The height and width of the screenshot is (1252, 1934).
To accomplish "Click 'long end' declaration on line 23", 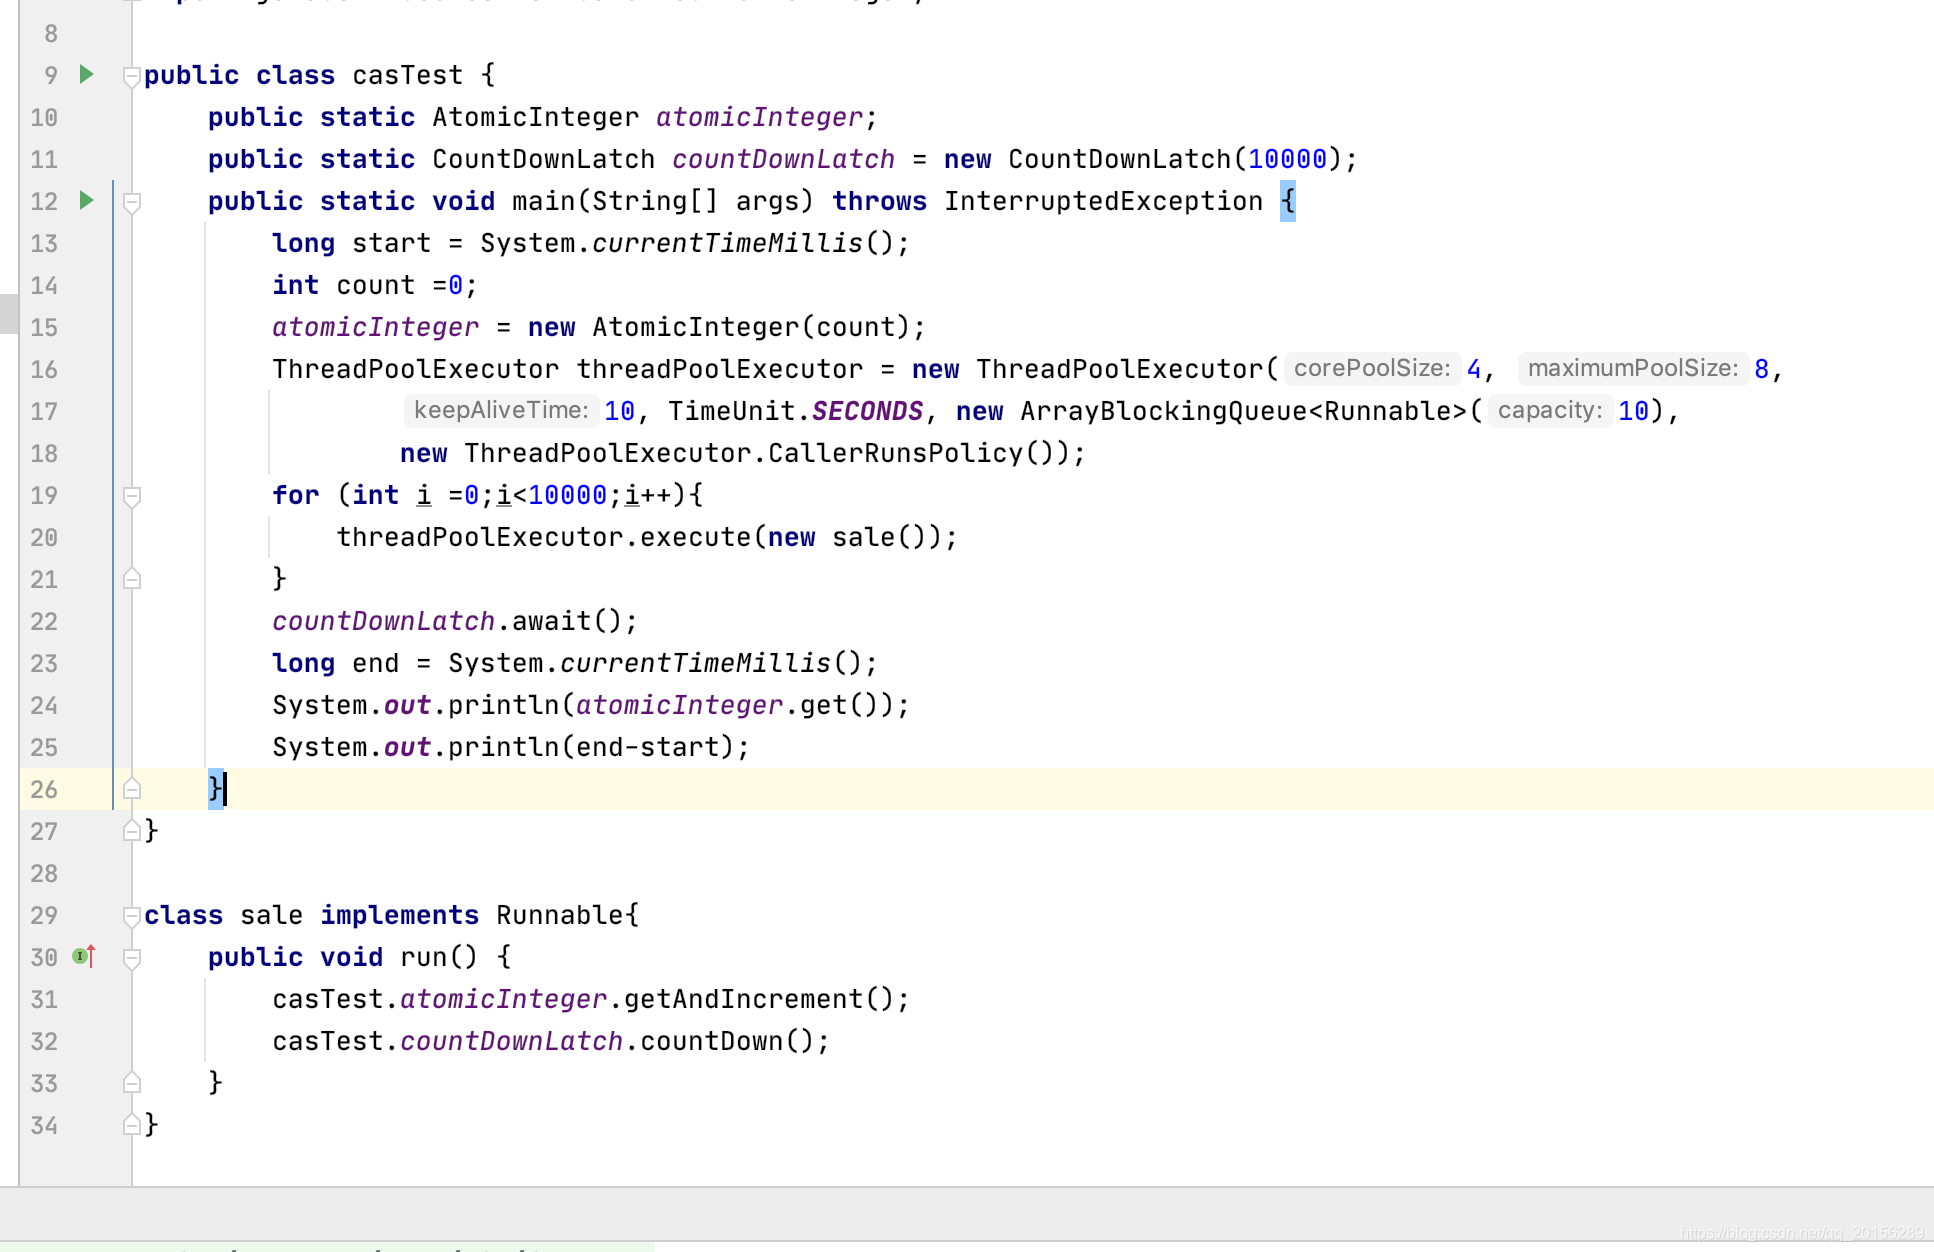I will [335, 663].
